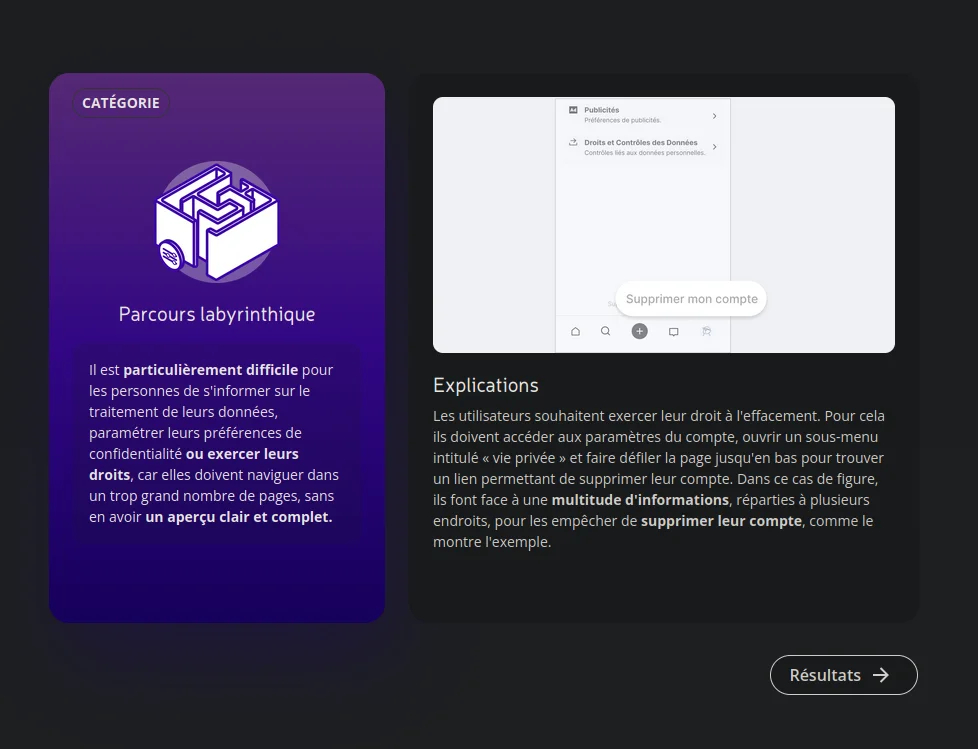Click the labyrinth maze illustration
This screenshot has width=978, height=749.
click(x=217, y=221)
